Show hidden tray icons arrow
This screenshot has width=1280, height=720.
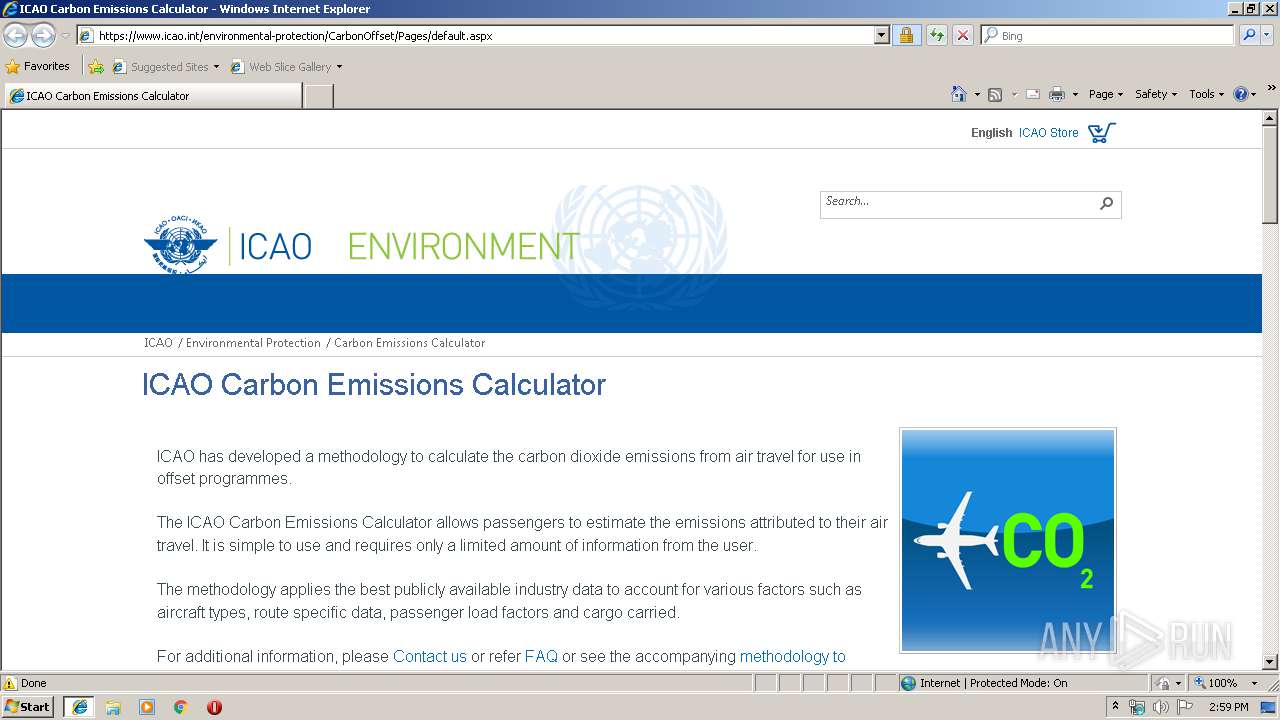(1115, 707)
